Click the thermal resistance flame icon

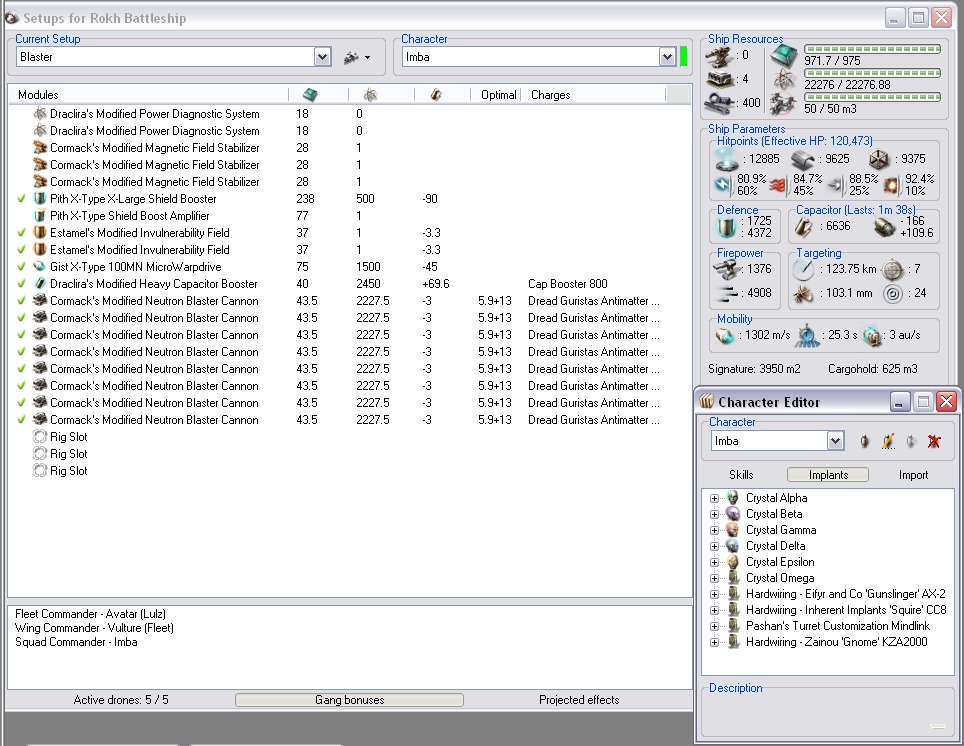pos(778,185)
